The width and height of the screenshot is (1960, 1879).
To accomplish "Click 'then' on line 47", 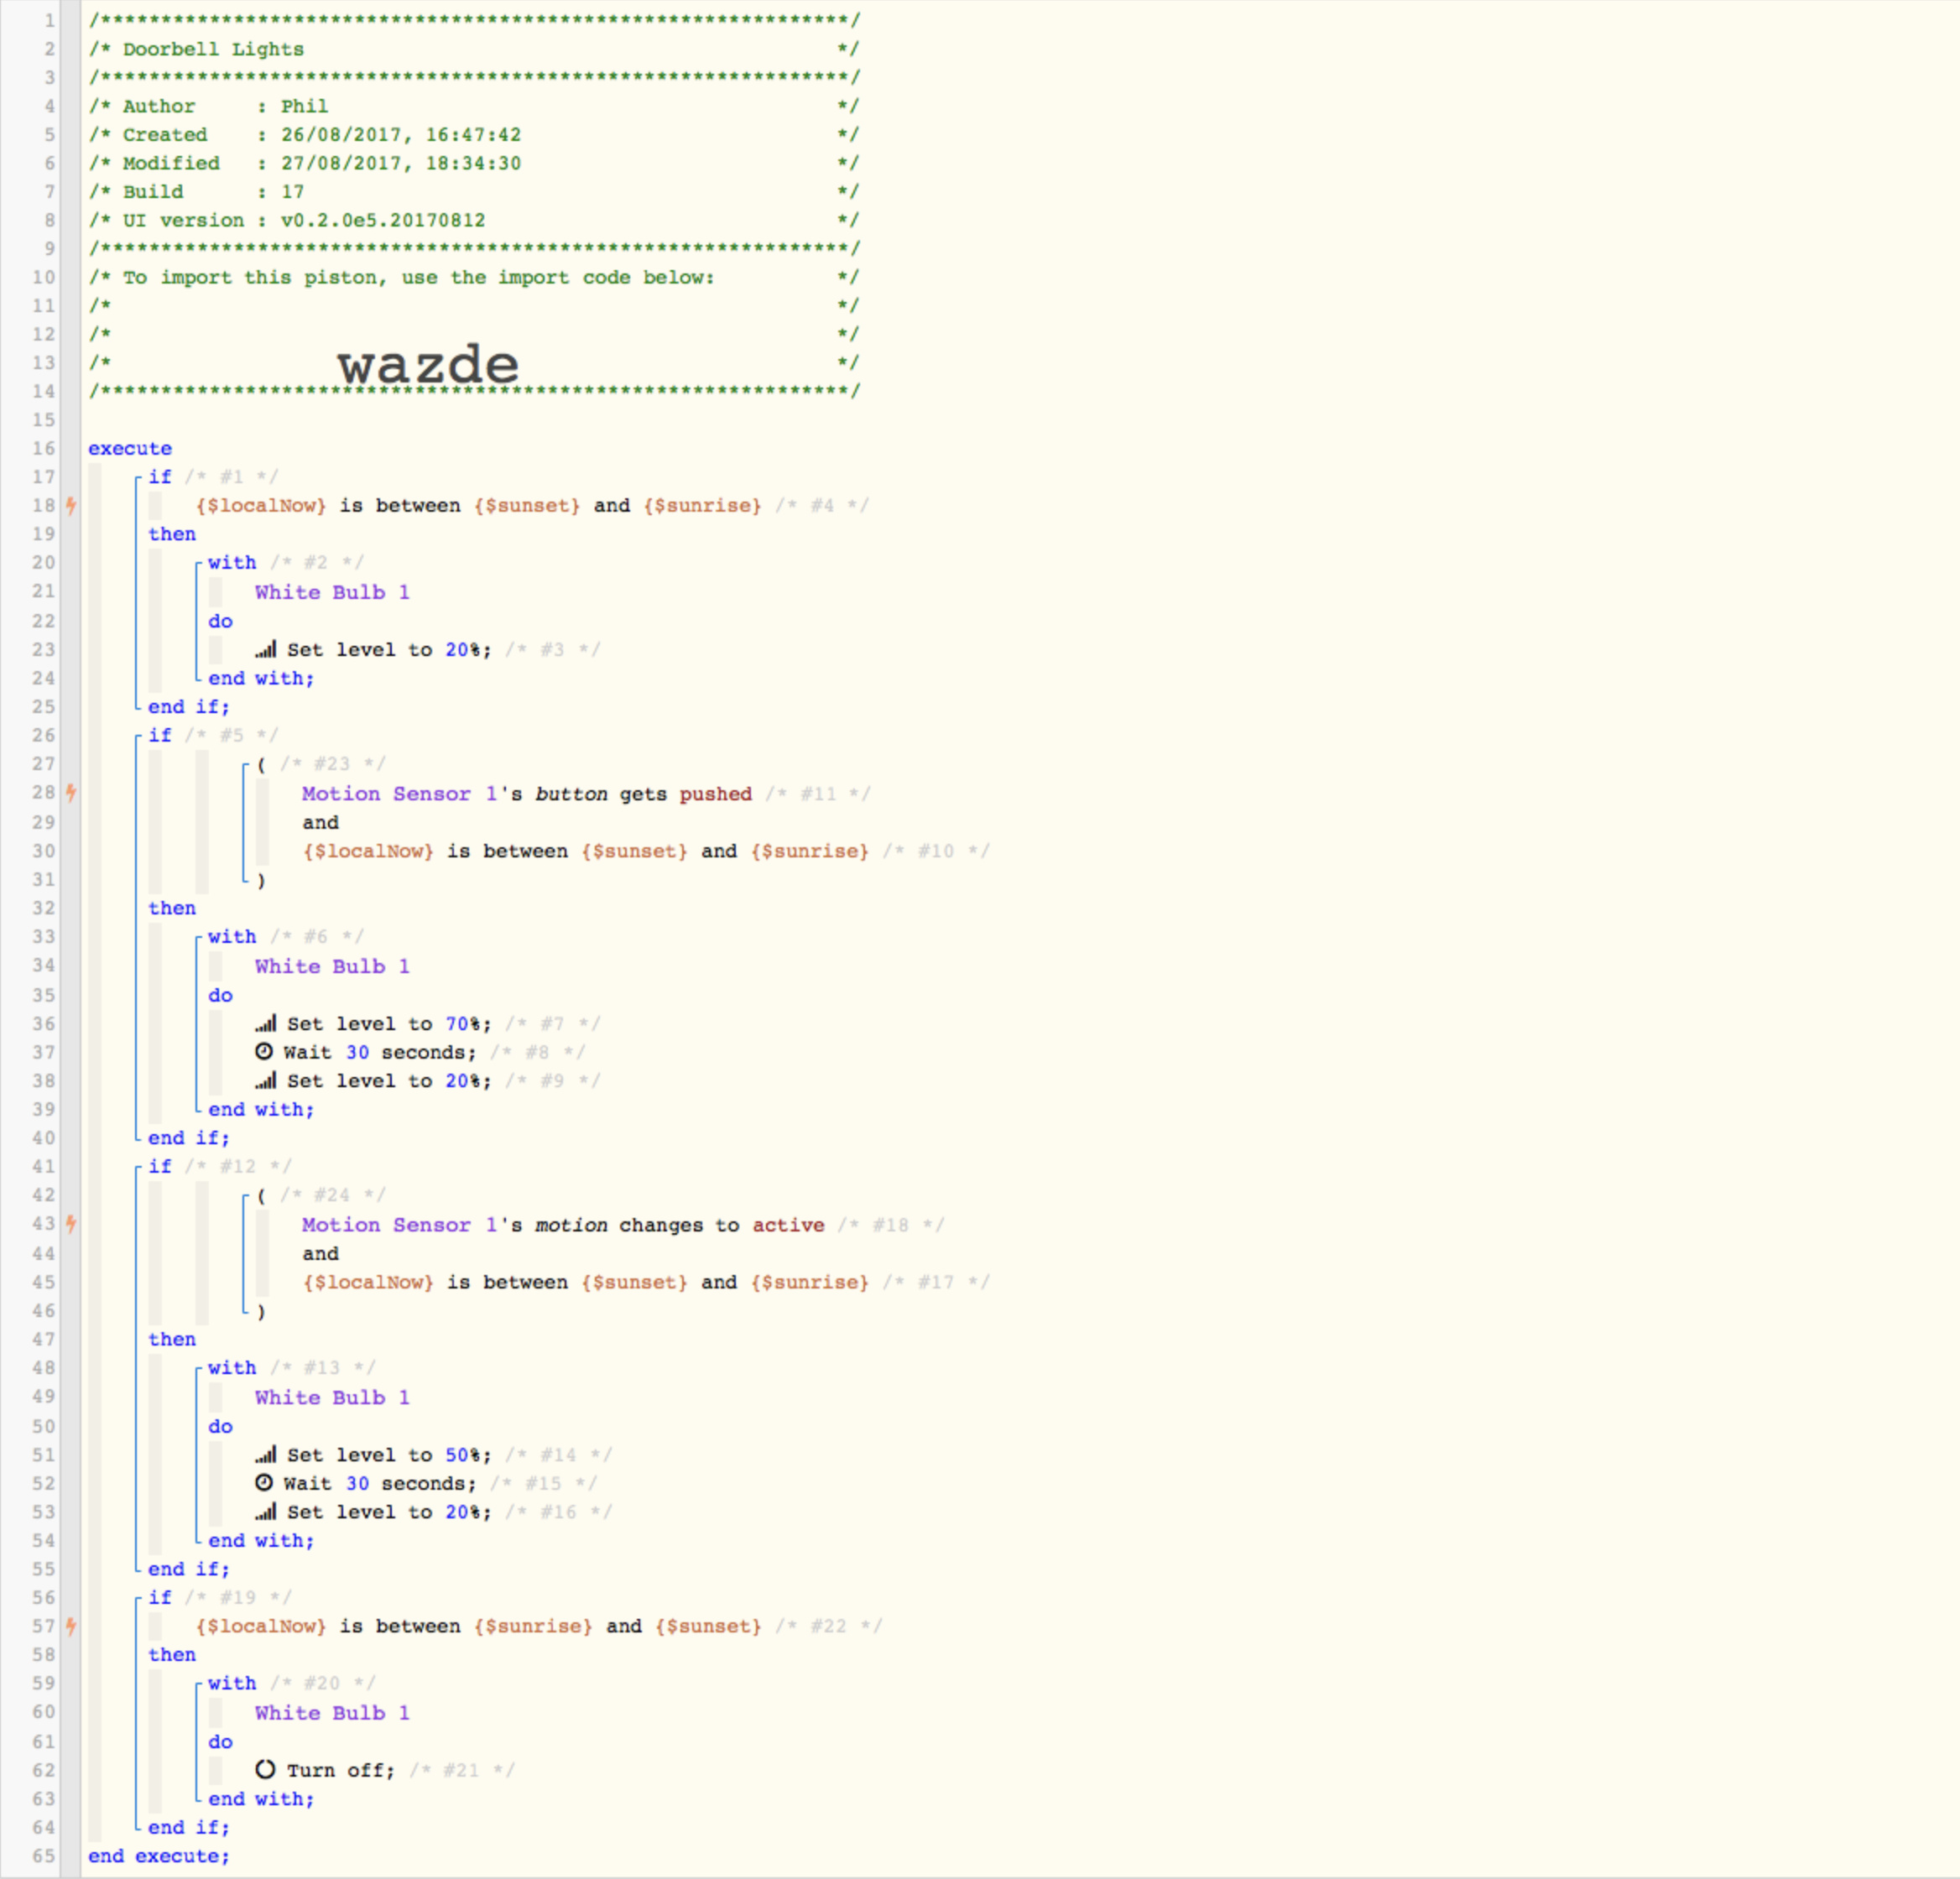I will coord(172,1339).
